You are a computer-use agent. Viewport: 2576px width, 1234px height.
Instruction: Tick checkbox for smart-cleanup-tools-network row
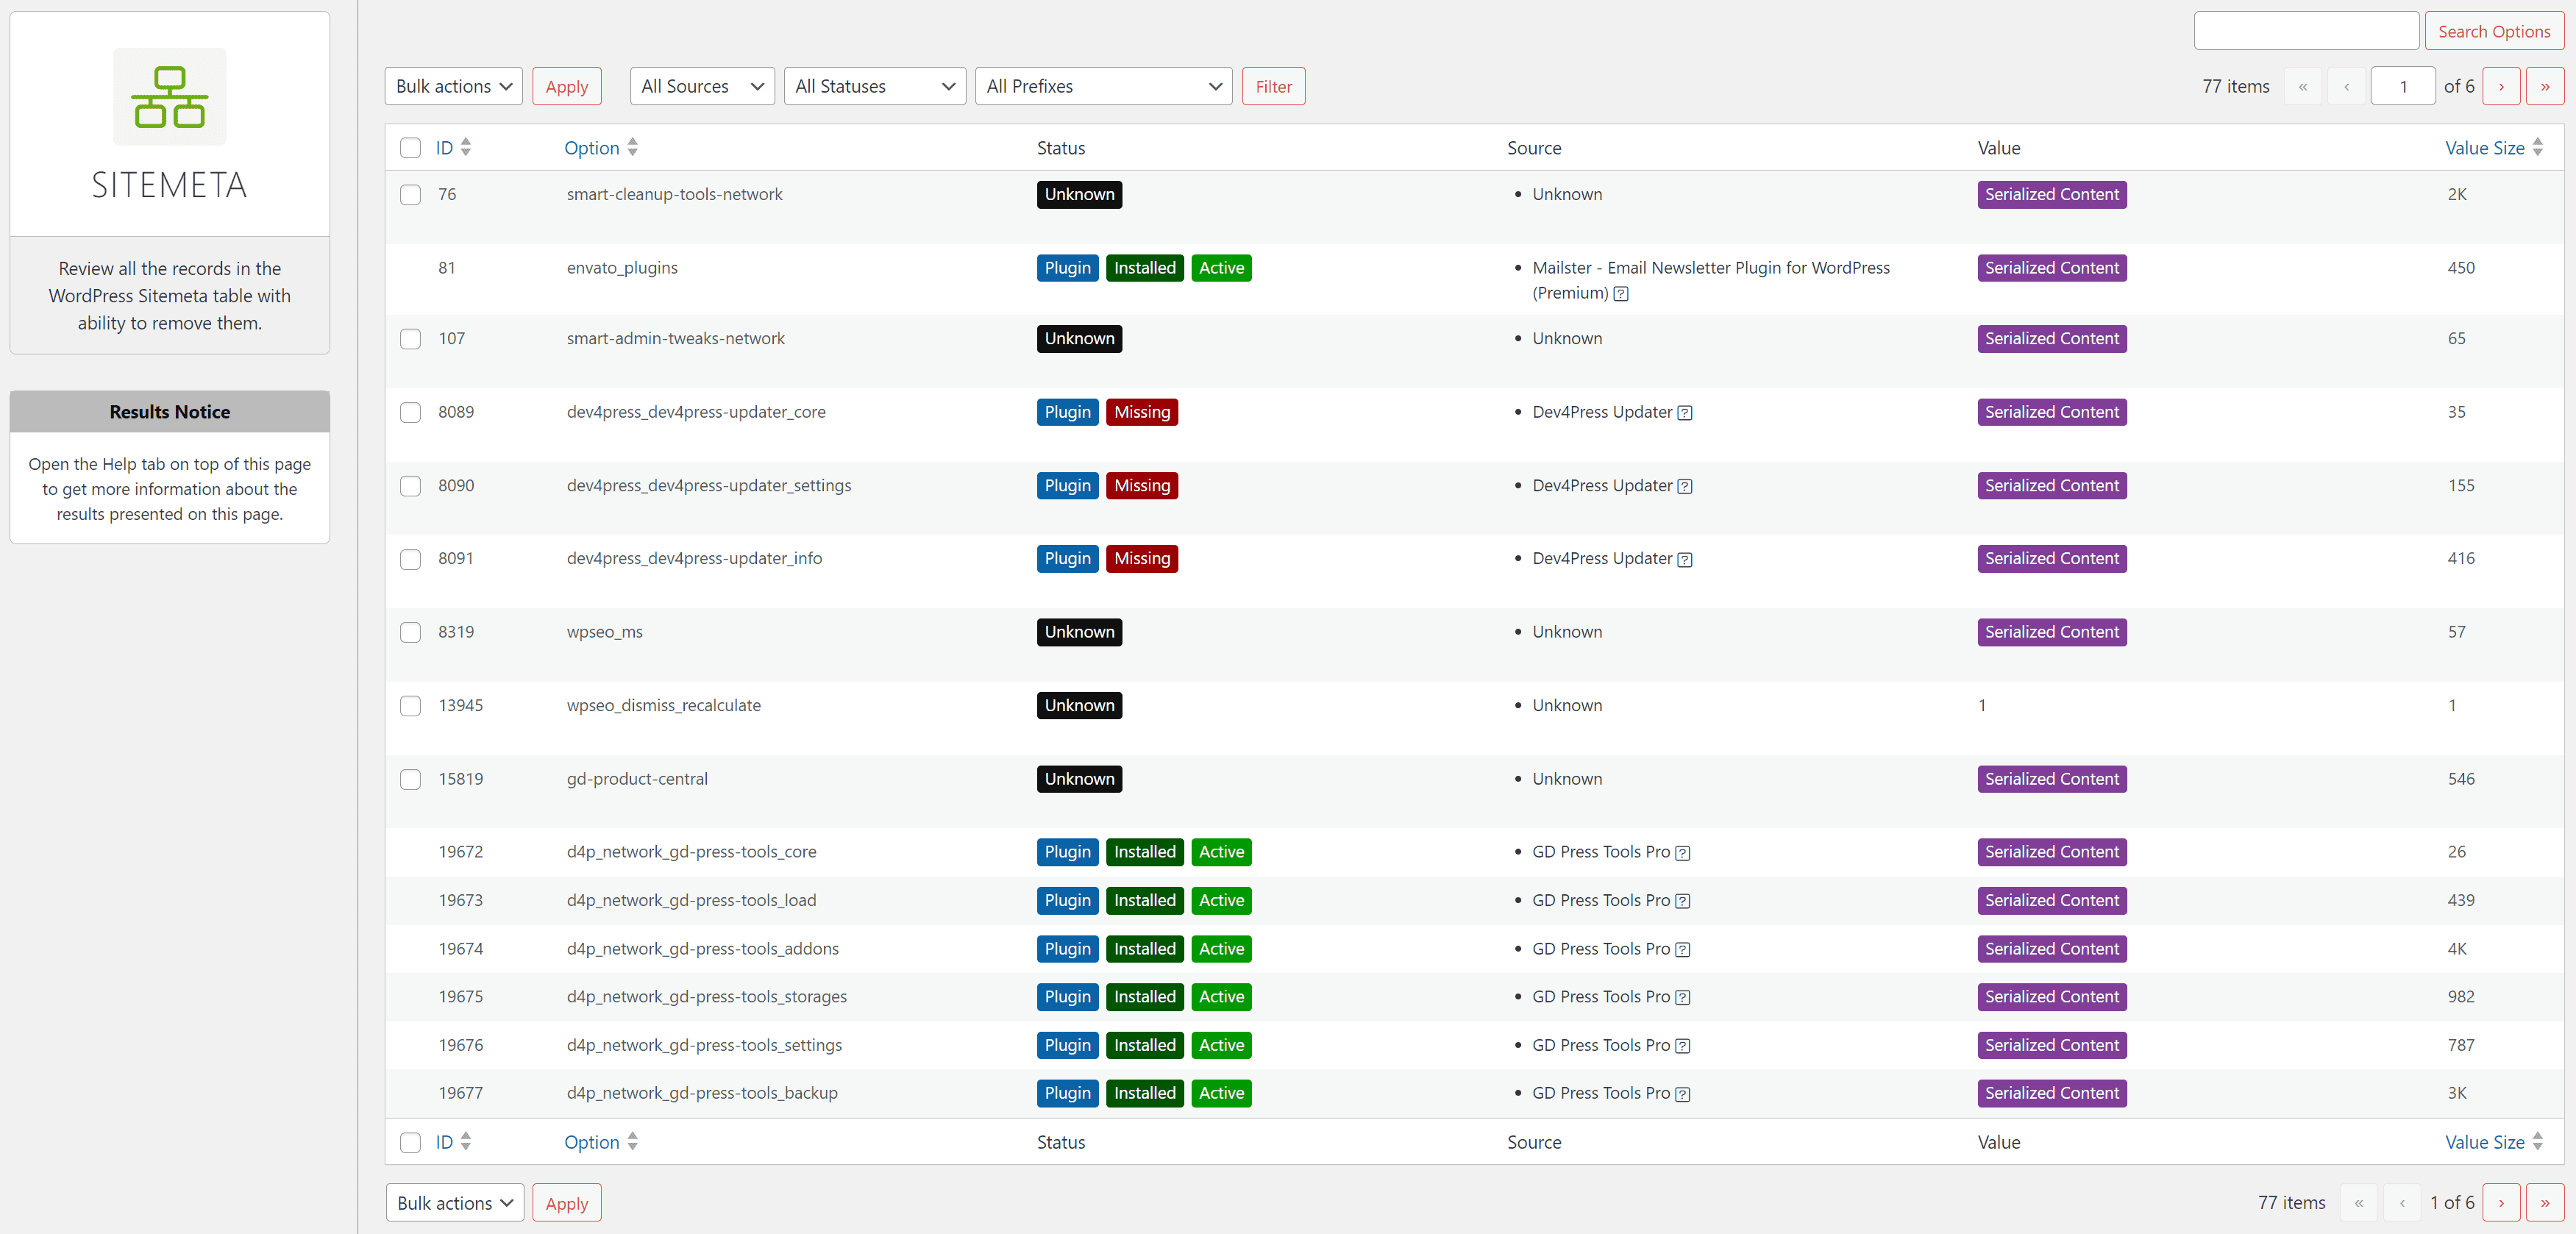click(410, 195)
